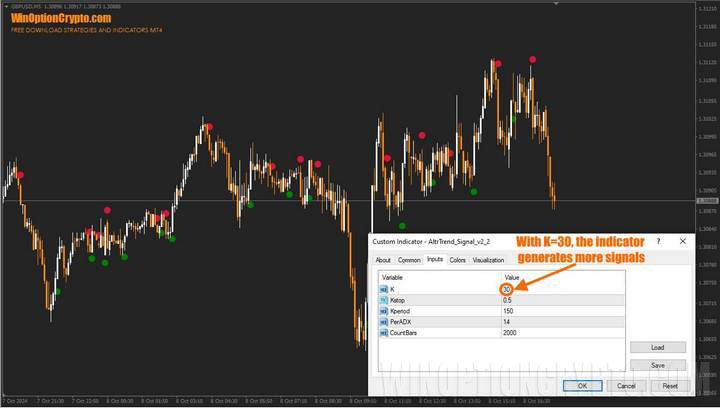Open the Common tab
This screenshot has height=408, width=720.
[x=409, y=260]
